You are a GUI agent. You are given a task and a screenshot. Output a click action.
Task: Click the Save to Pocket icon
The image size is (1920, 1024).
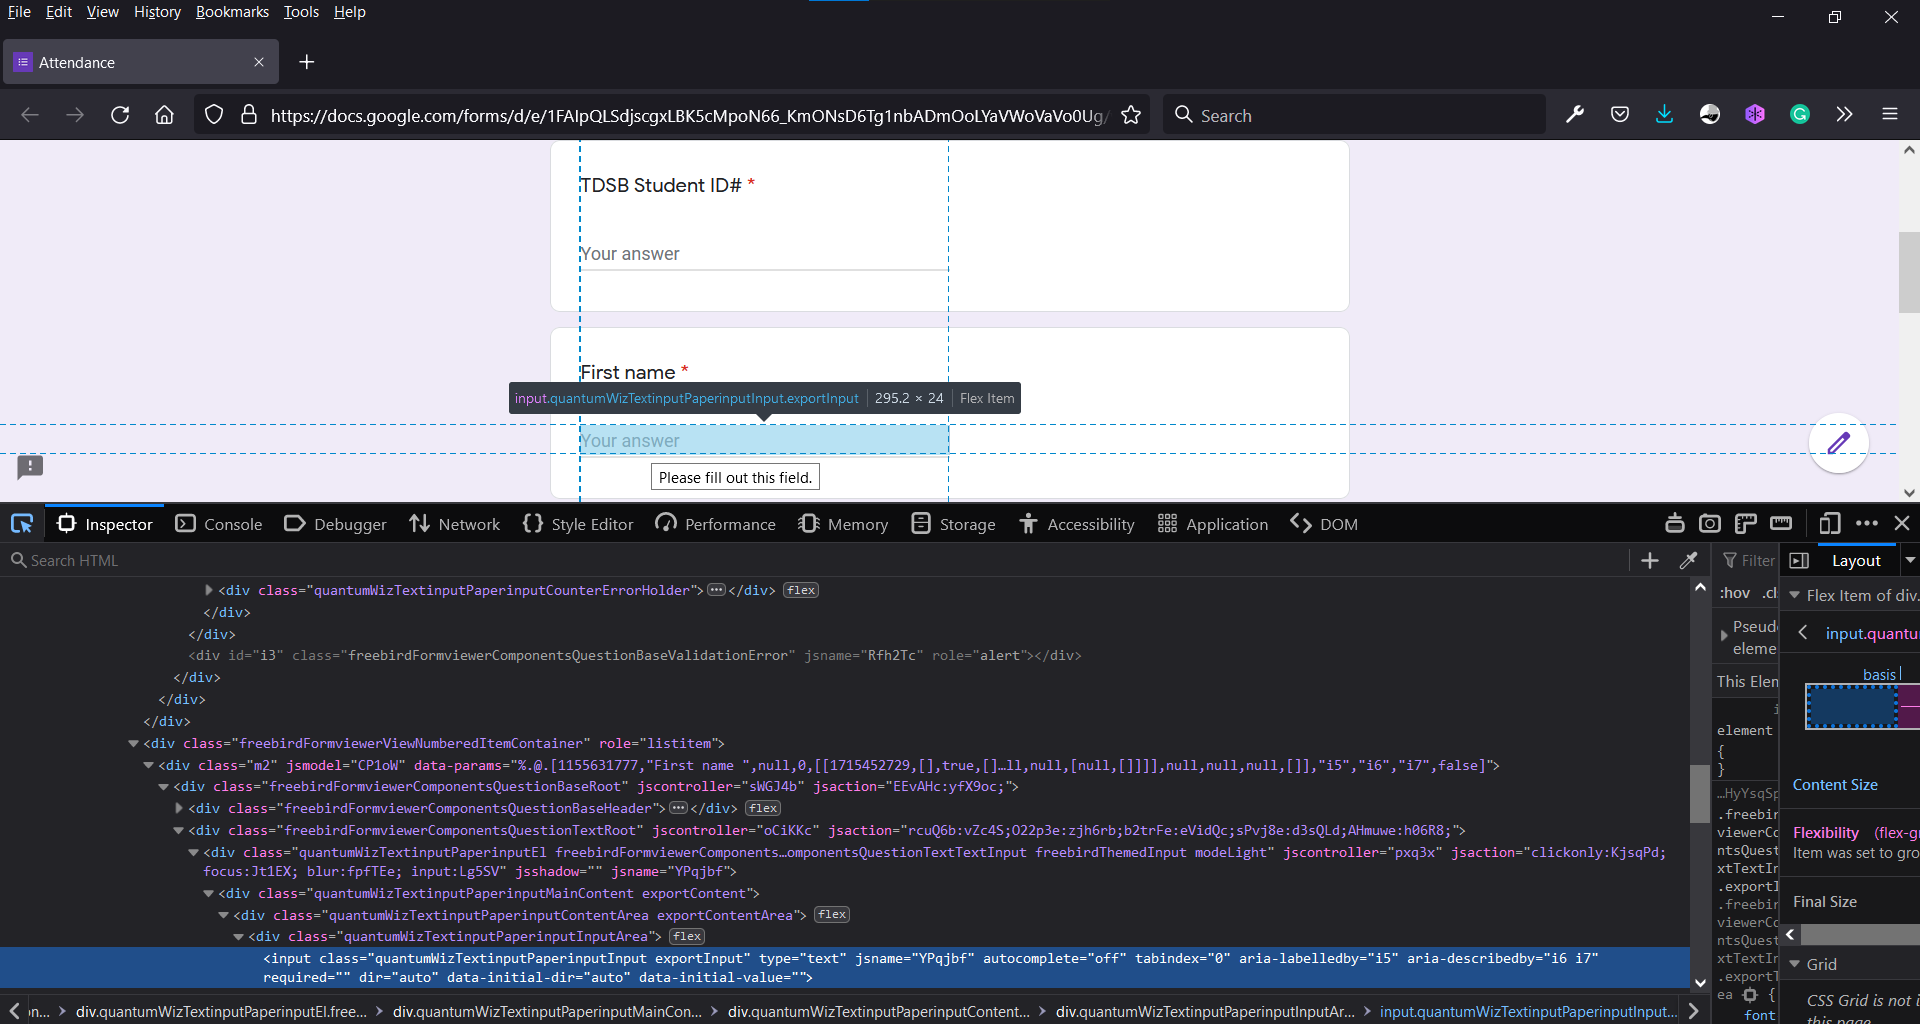coord(1619,114)
